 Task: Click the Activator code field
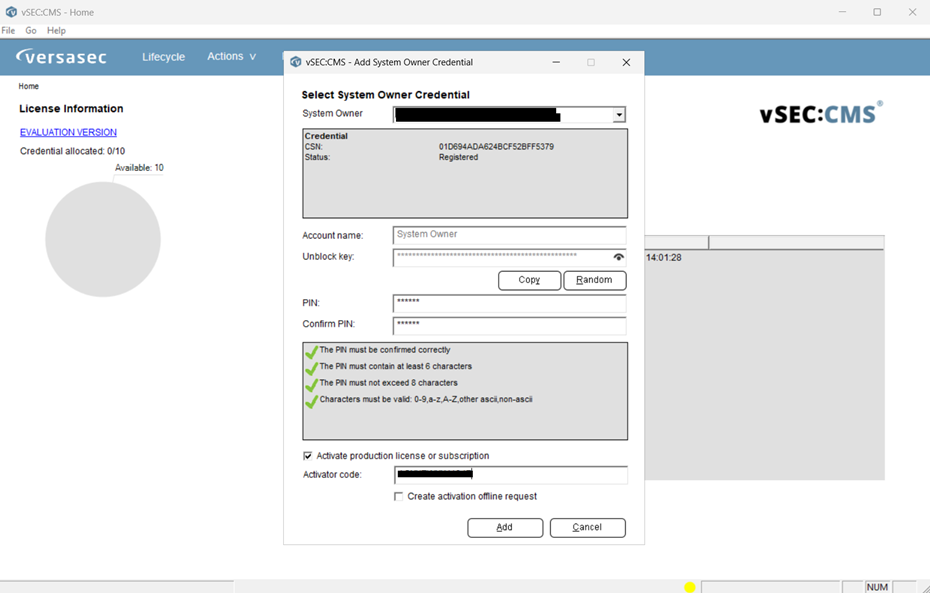(x=511, y=474)
